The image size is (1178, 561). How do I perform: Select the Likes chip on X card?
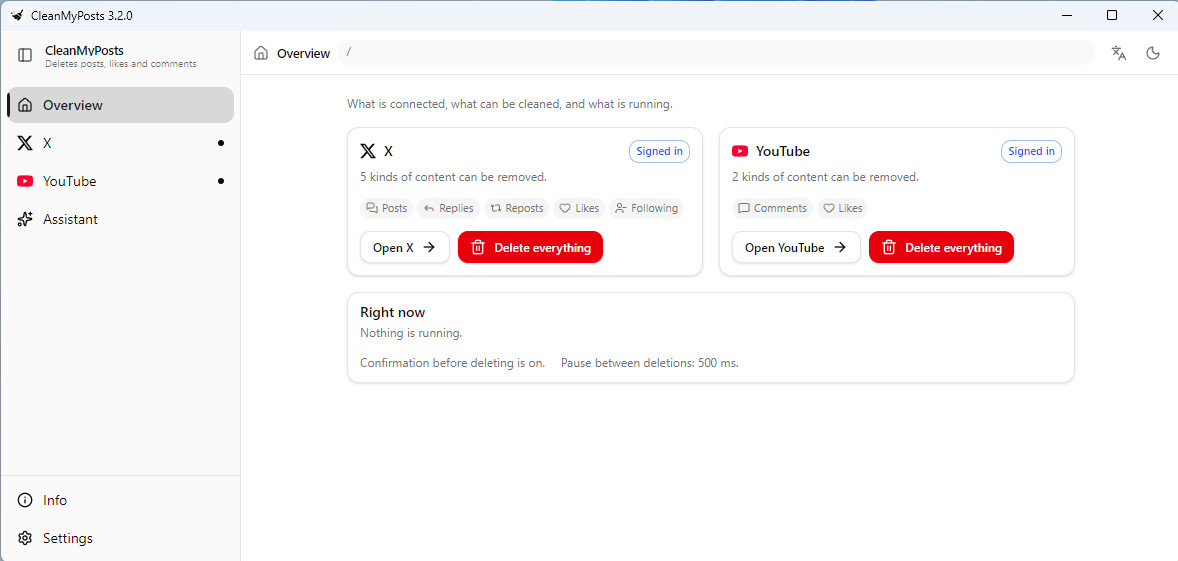pos(579,208)
